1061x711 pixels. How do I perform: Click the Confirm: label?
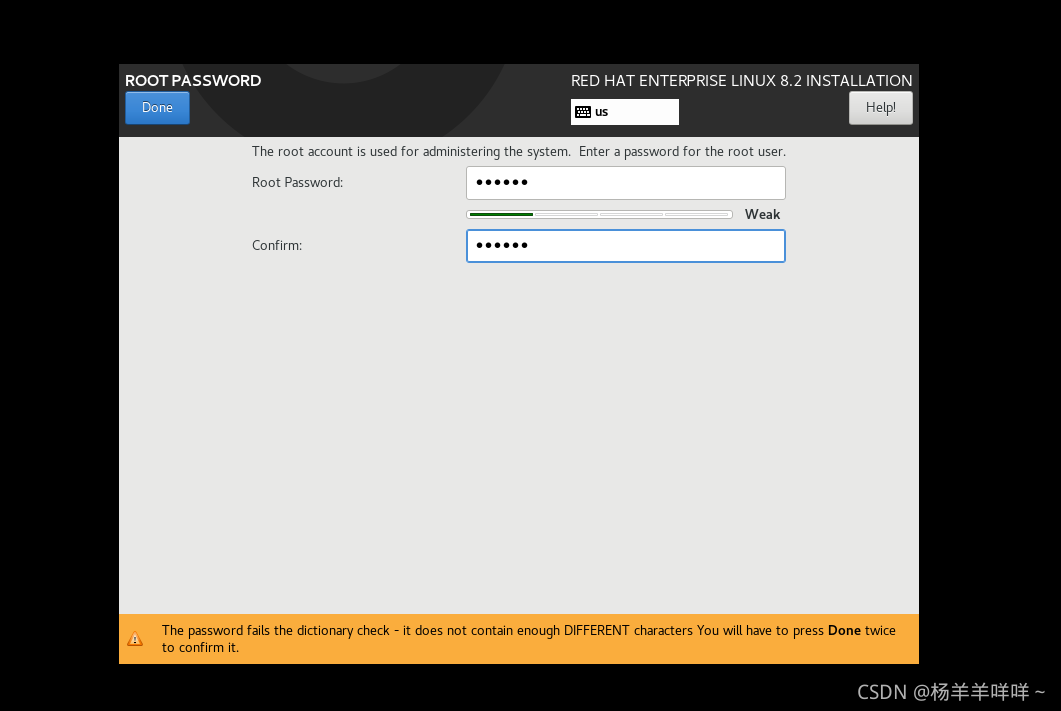pyautogui.click(x=277, y=246)
